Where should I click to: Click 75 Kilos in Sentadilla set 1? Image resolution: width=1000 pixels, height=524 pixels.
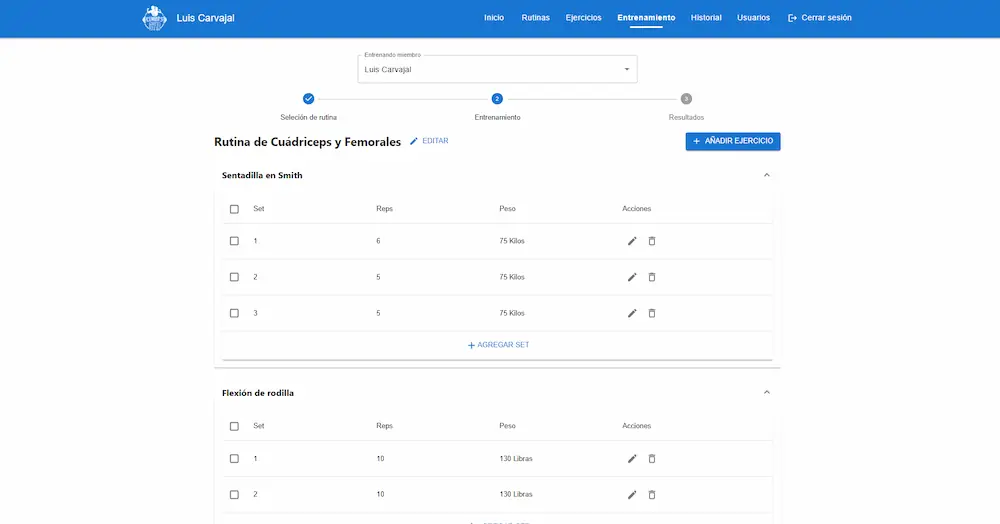(512, 241)
